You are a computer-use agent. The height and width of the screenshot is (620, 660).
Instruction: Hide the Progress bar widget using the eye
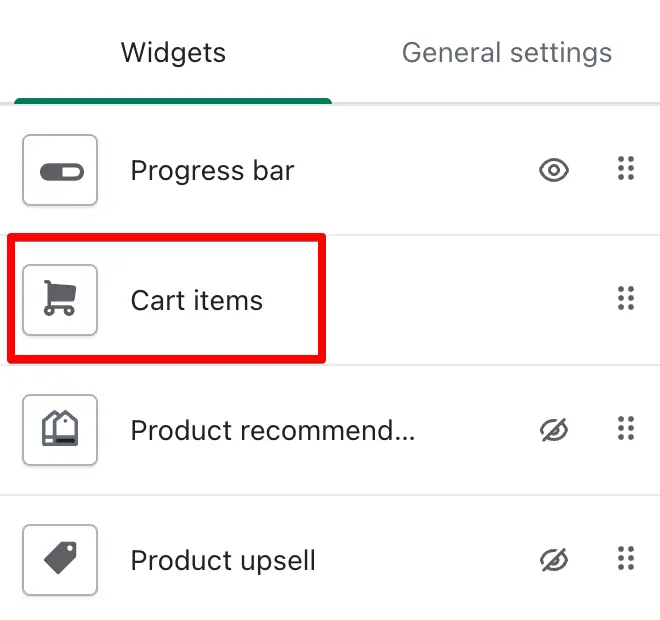point(554,170)
